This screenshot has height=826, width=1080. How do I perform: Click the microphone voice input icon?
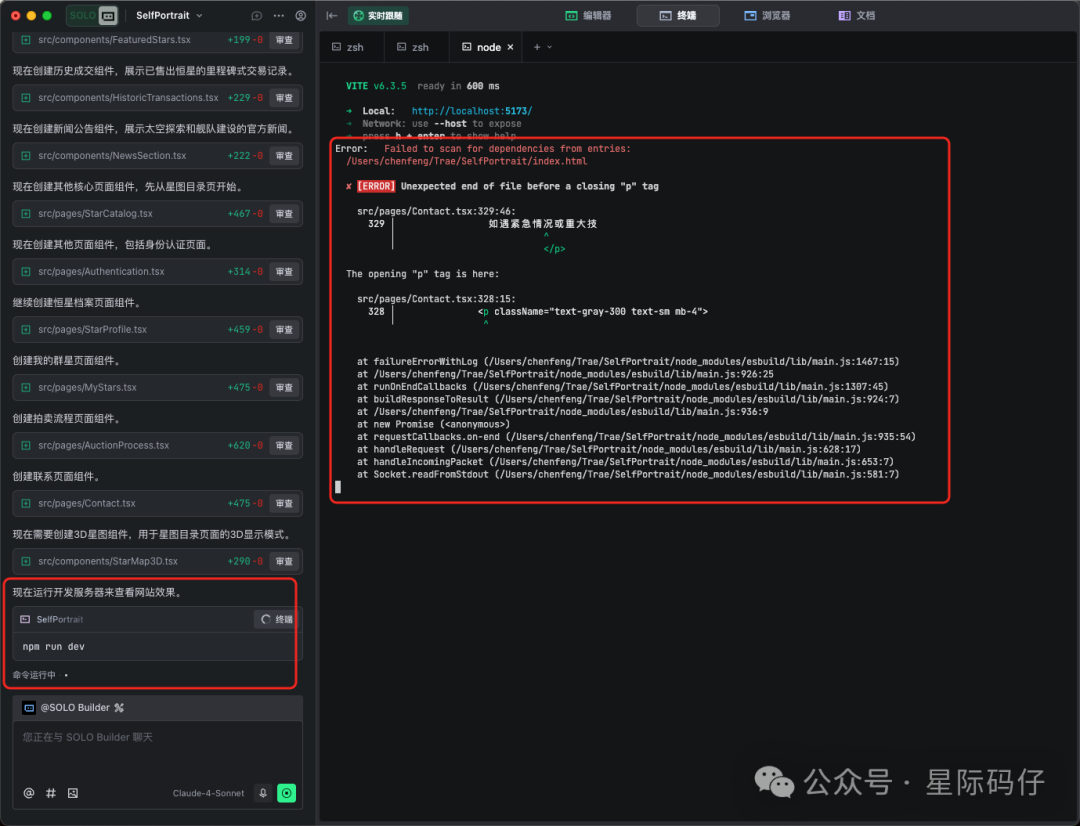click(263, 792)
